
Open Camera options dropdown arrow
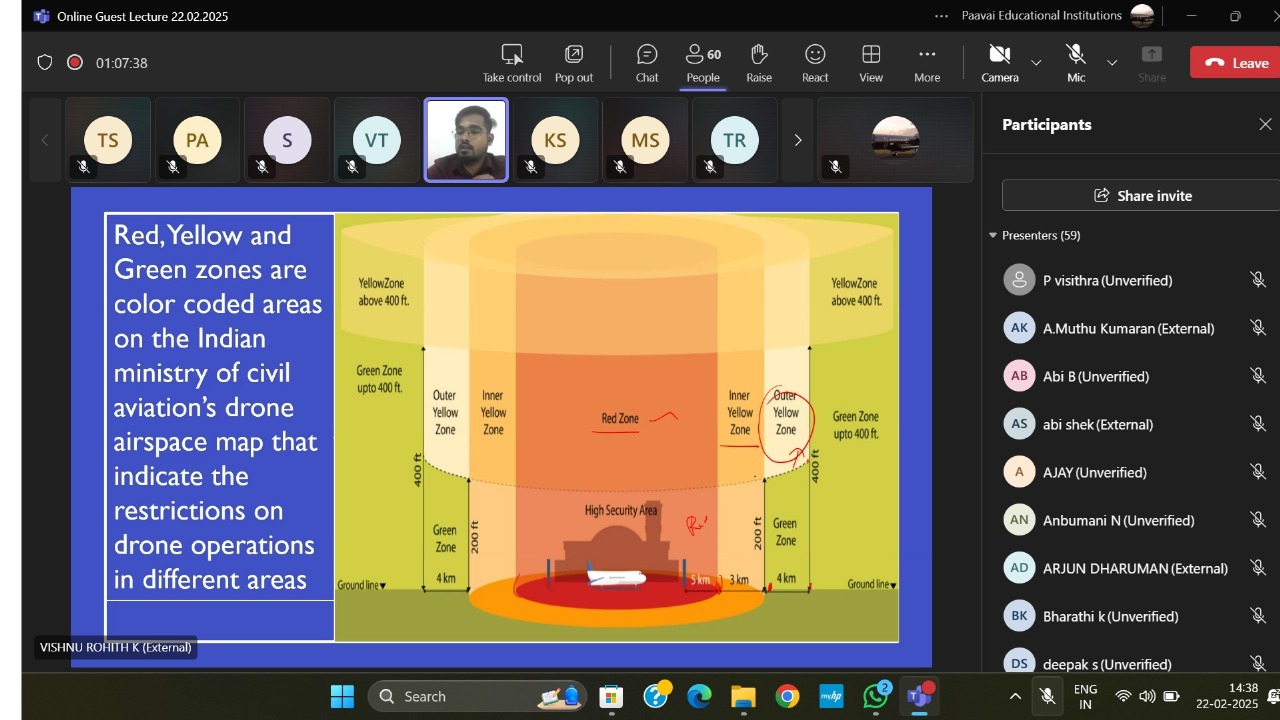1036,63
